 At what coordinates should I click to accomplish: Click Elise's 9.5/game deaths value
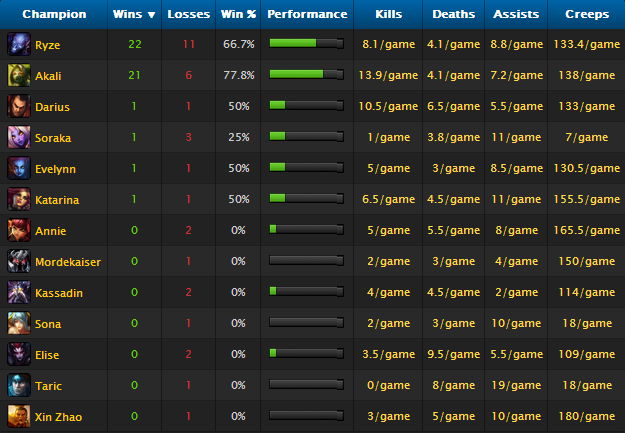[x=454, y=354]
